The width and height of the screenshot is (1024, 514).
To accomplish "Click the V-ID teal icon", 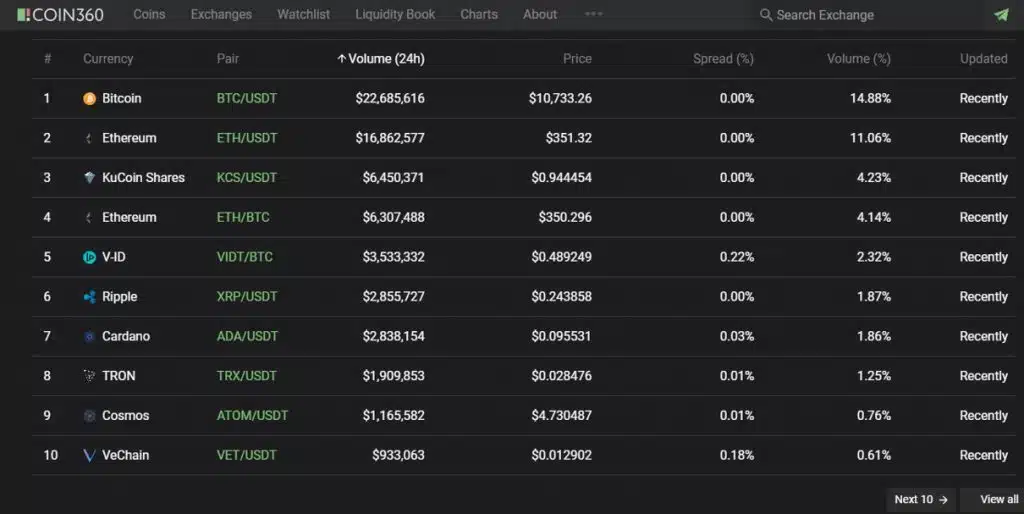I will click(x=89, y=257).
